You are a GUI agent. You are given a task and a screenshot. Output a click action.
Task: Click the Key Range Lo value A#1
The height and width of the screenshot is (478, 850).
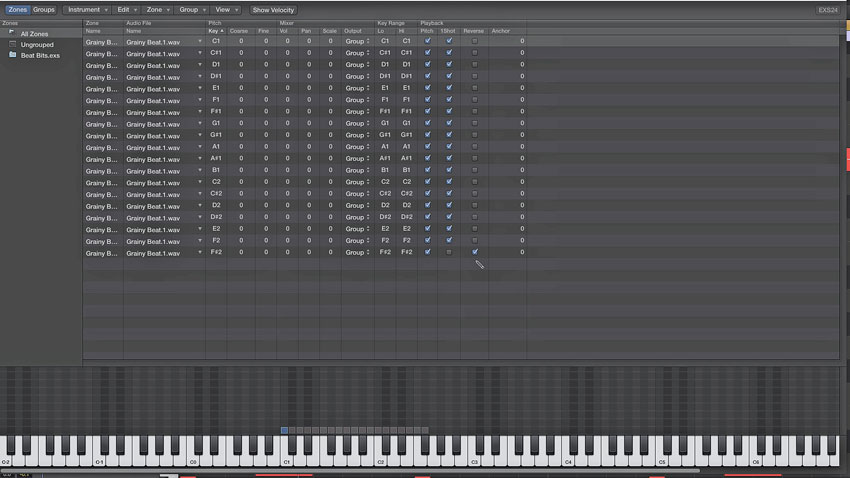385,158
